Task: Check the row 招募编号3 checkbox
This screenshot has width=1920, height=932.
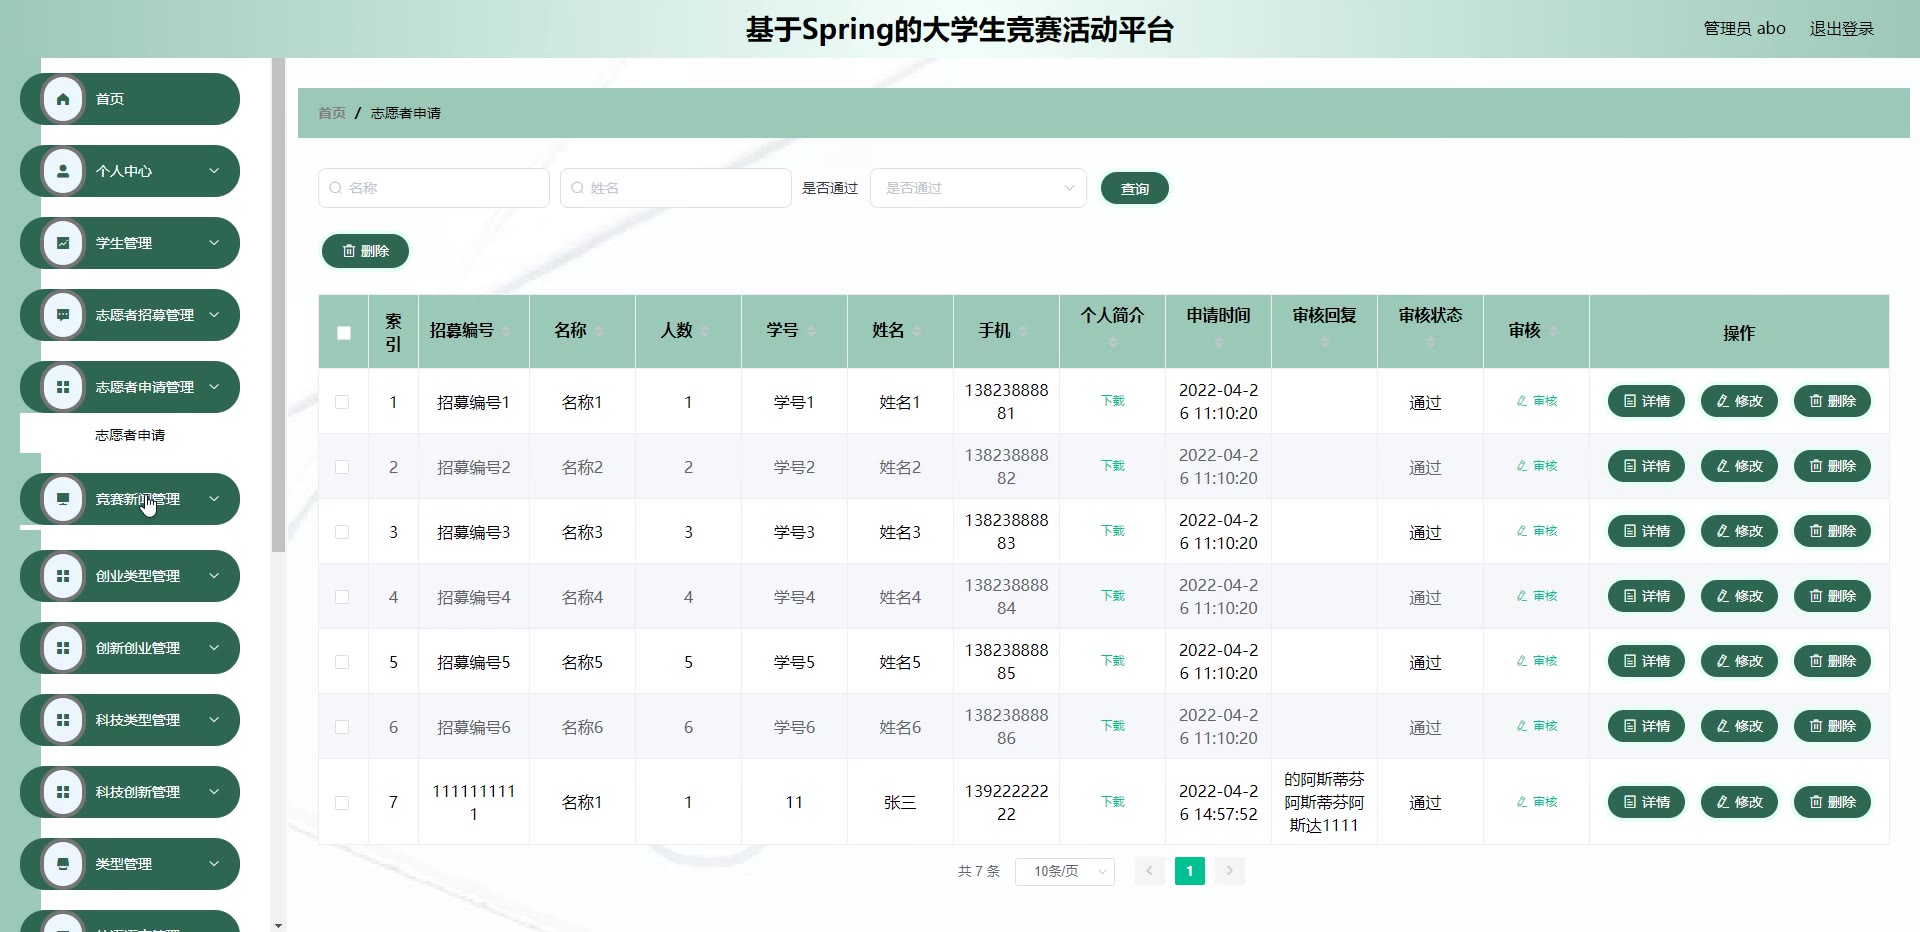Action: [x=342, y=532]
